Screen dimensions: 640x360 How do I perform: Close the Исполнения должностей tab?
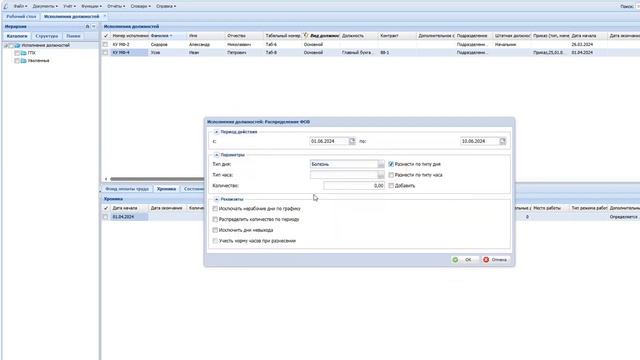104,17
